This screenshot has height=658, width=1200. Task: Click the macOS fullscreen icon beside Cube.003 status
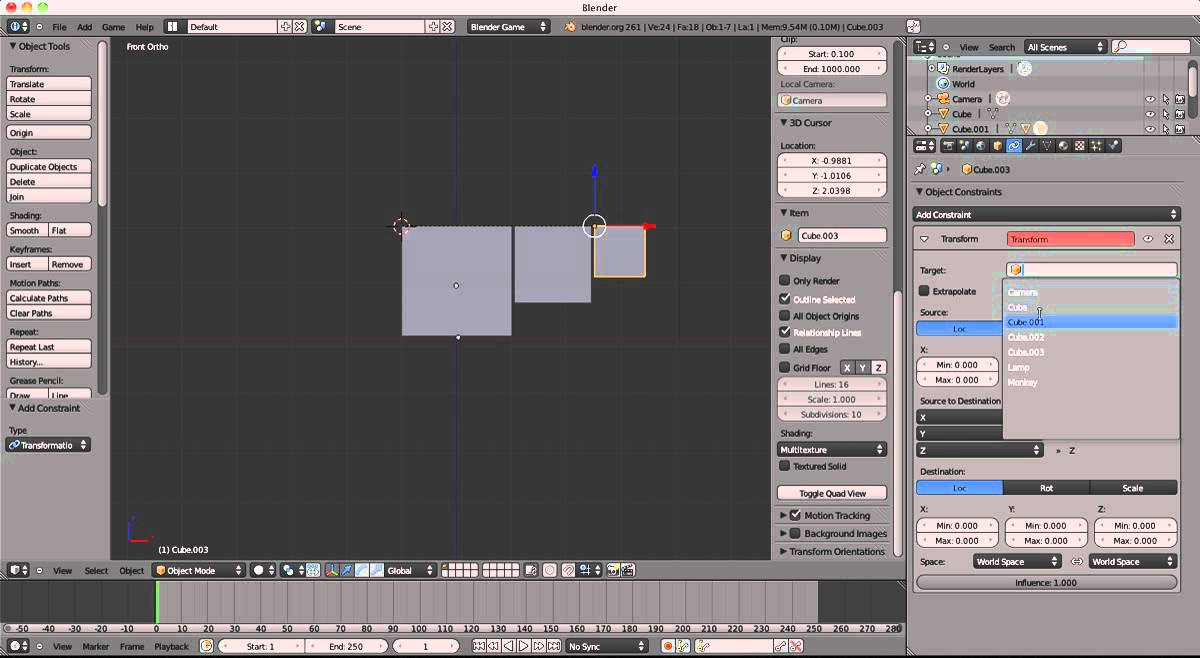(x=913, y=26)
